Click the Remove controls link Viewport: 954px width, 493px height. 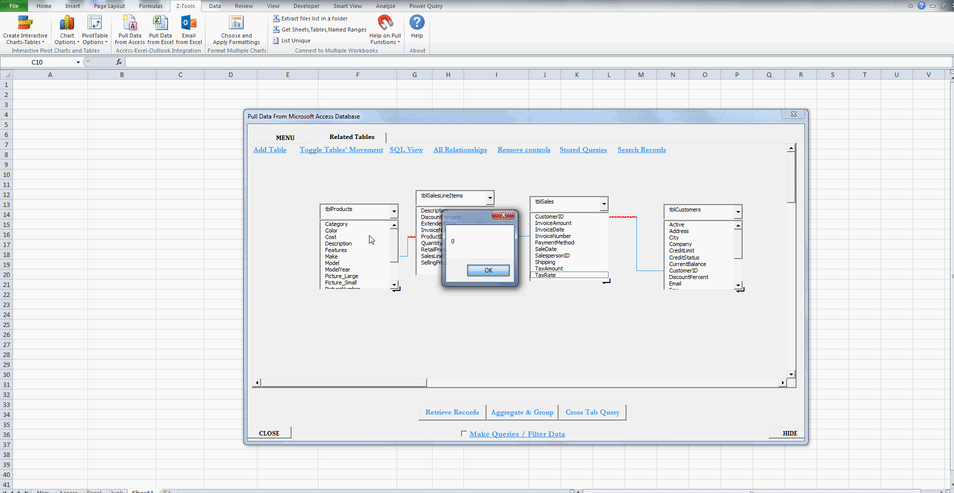tap(524, 150)
